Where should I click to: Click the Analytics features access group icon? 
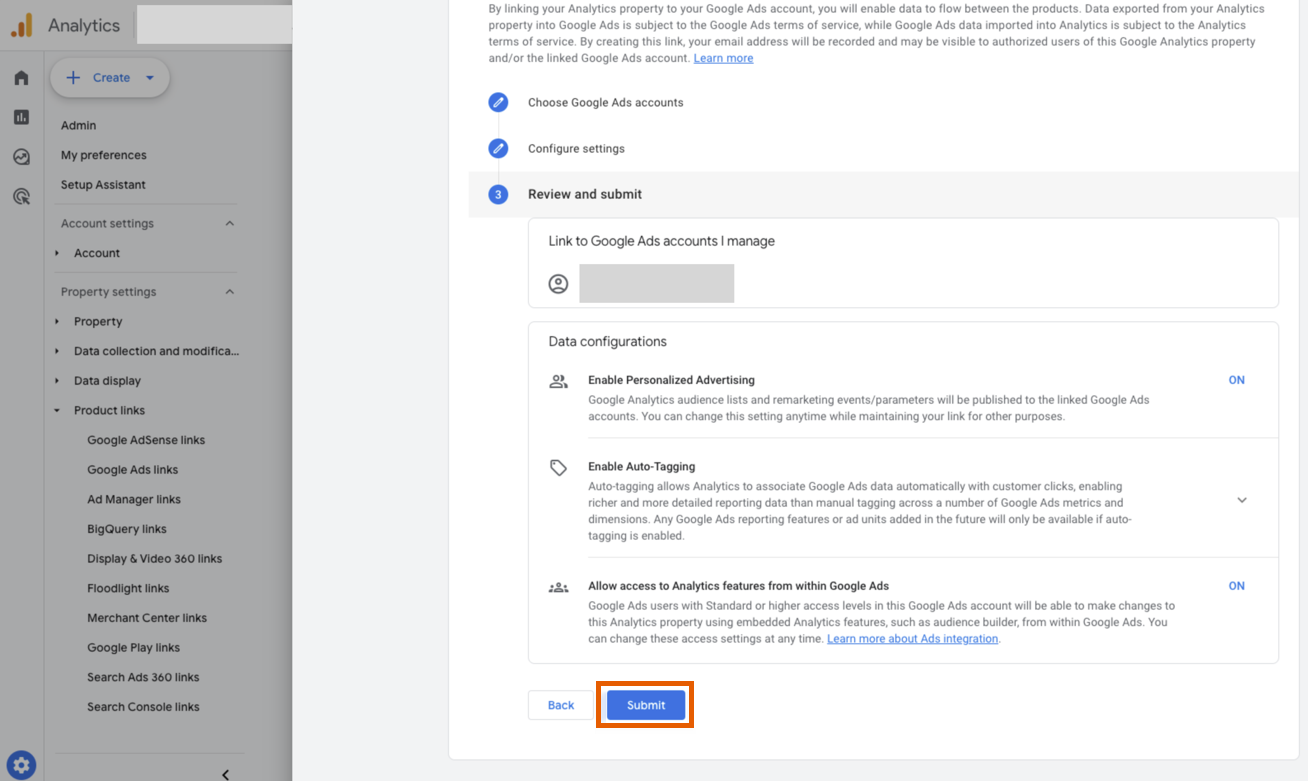pyautogui.click(x=558, y=587)
